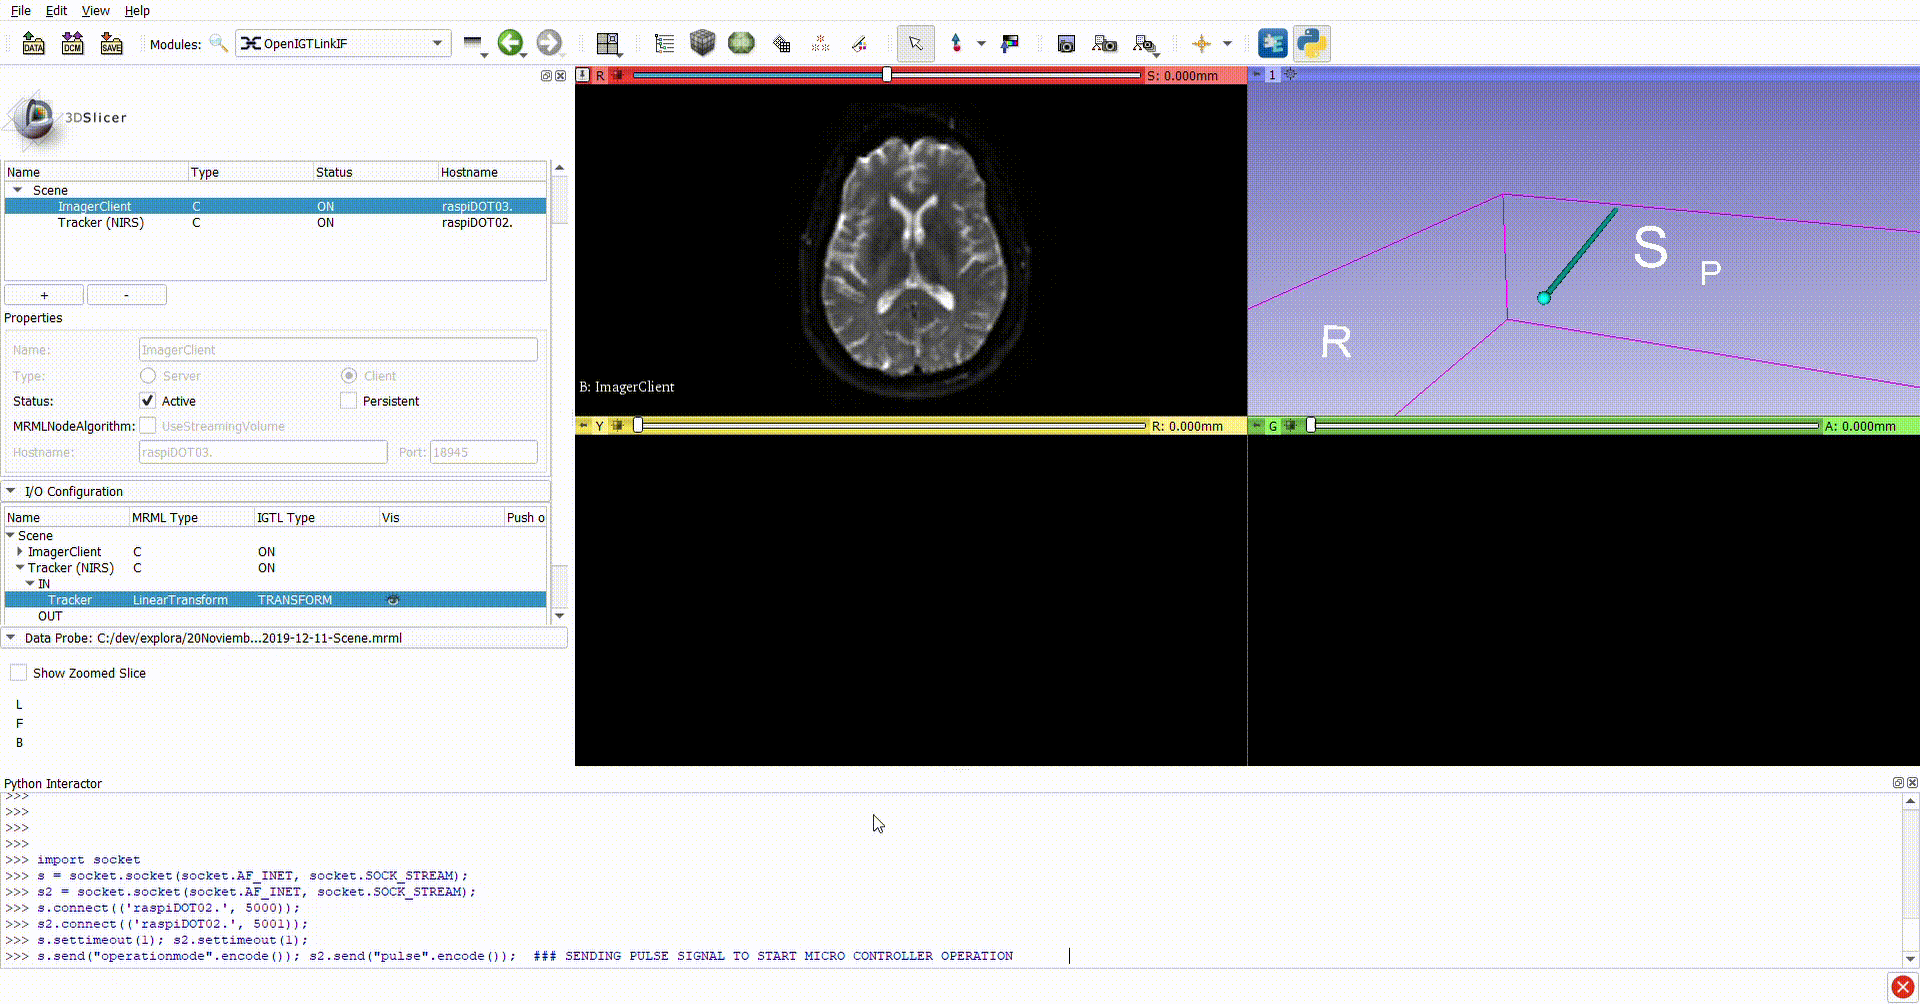Open the Modules dropdown showing OpenIGTLinkIF
Image resolution: width=1920 pixels, height=1004 pixels.
[x=343, y=43]
